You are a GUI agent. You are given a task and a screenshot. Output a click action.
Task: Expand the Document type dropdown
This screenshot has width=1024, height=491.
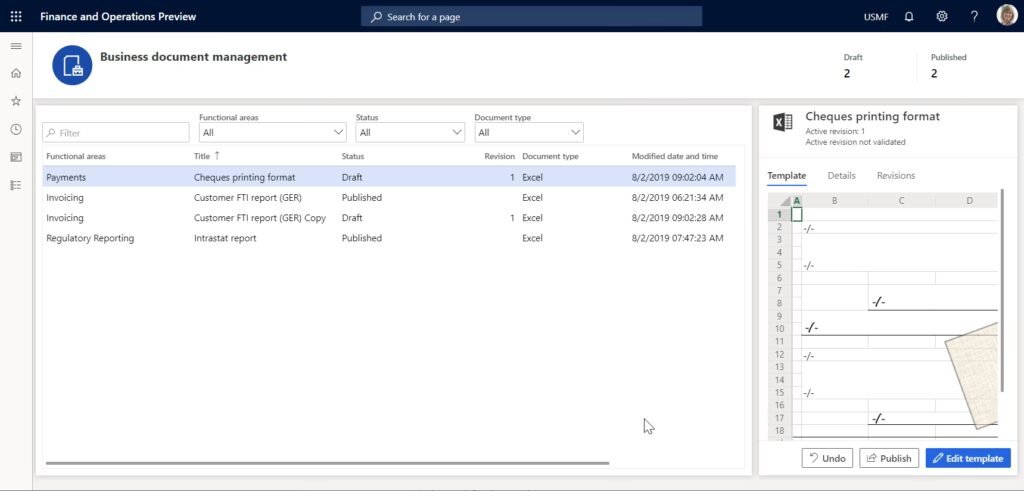point(528,132)
